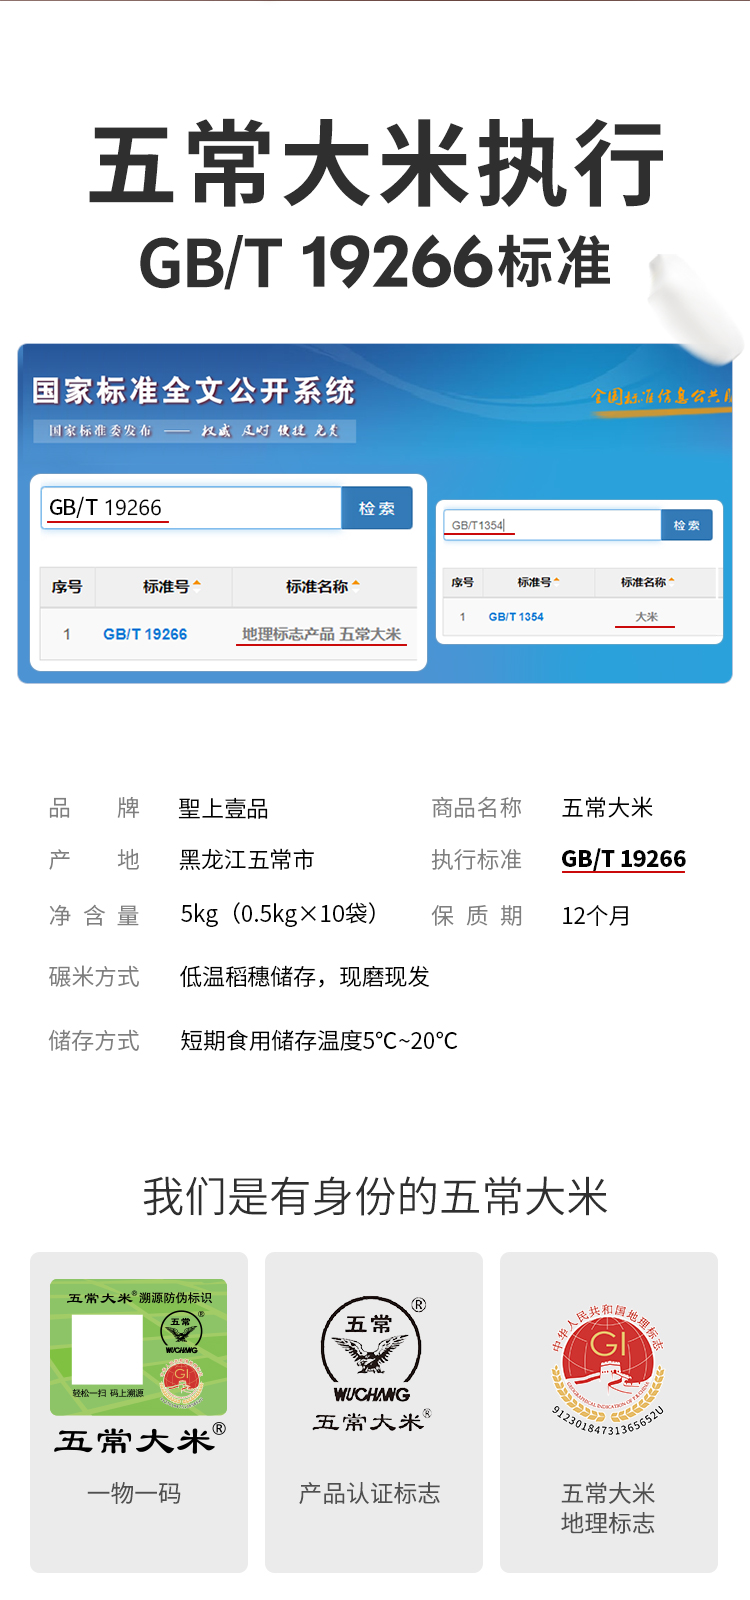Screen dimensions: 750x1600
Task: Sort by 标准名称 arrow in right table
Action: tap(672, 581)
